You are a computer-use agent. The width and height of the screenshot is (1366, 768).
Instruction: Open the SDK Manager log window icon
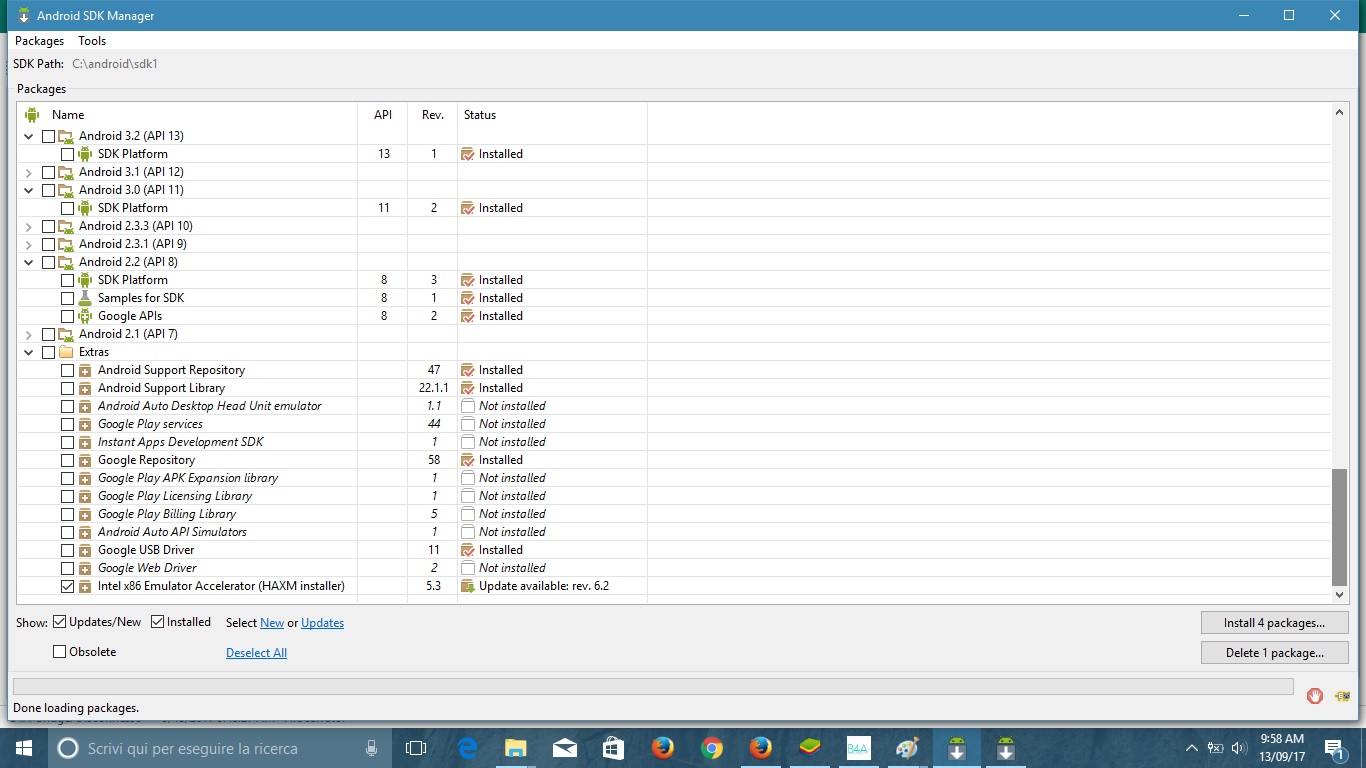coord(1341,695)
